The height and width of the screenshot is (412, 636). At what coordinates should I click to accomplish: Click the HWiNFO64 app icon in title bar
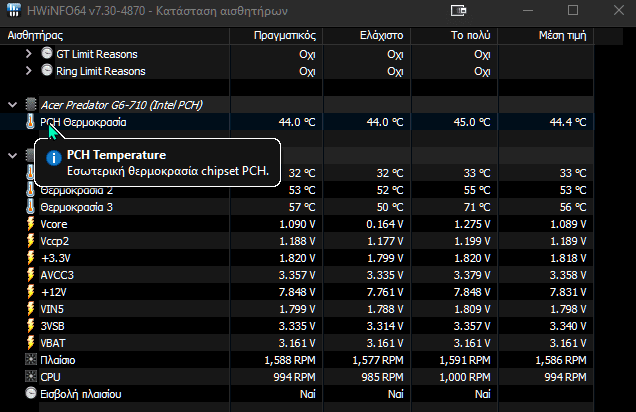tap(14, 10)
